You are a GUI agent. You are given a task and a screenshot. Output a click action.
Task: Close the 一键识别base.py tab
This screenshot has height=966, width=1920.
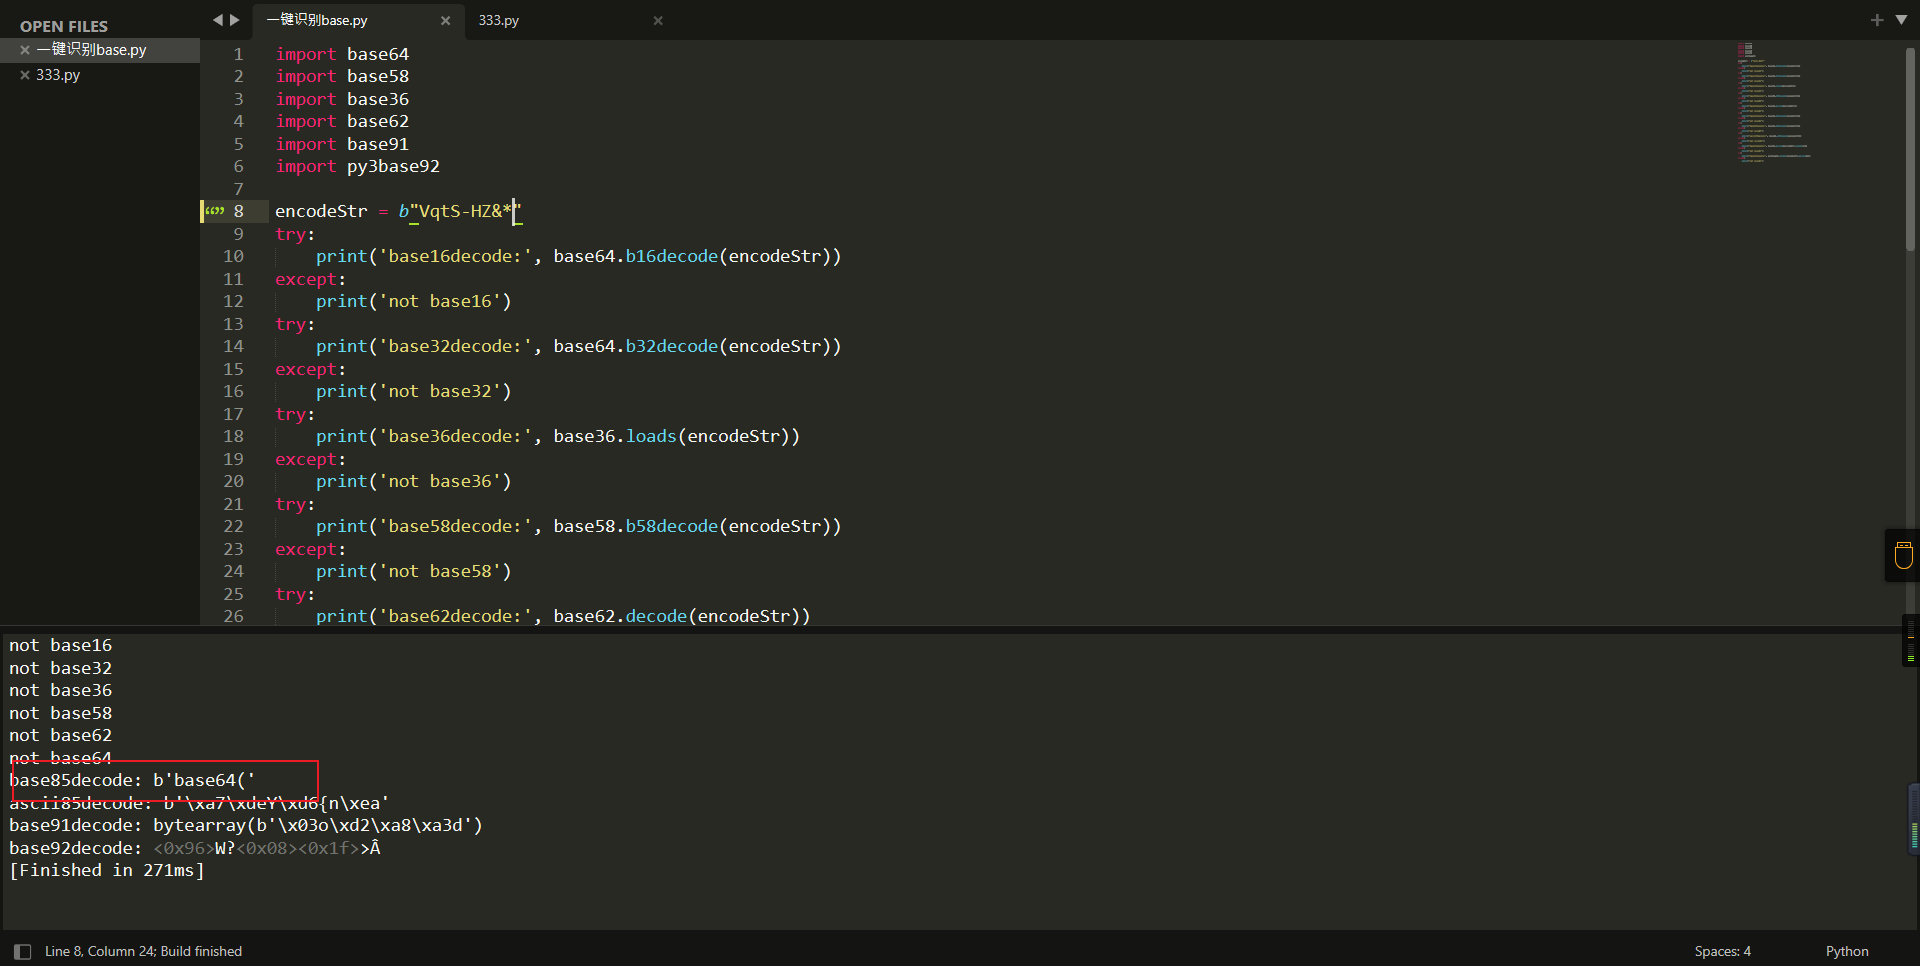coord(445,20)
